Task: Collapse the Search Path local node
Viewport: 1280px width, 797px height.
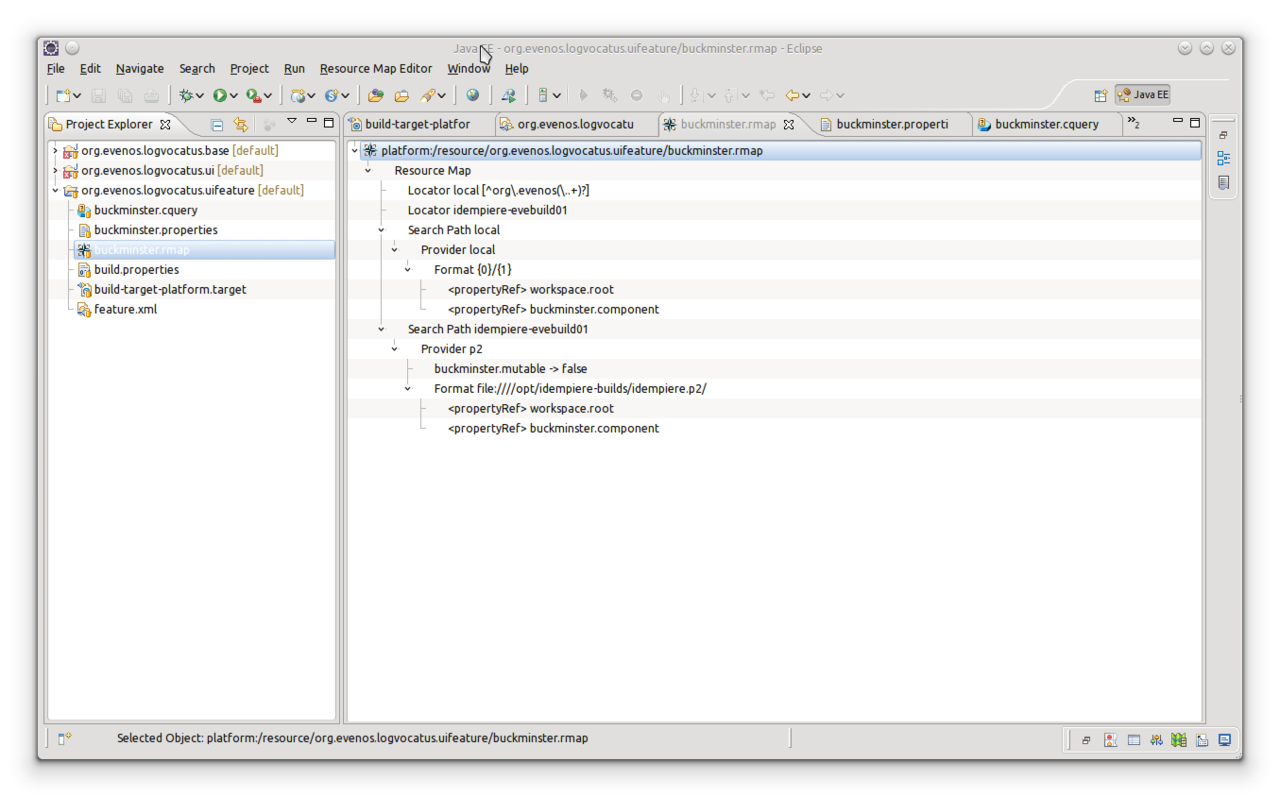Action: (381, 230)
